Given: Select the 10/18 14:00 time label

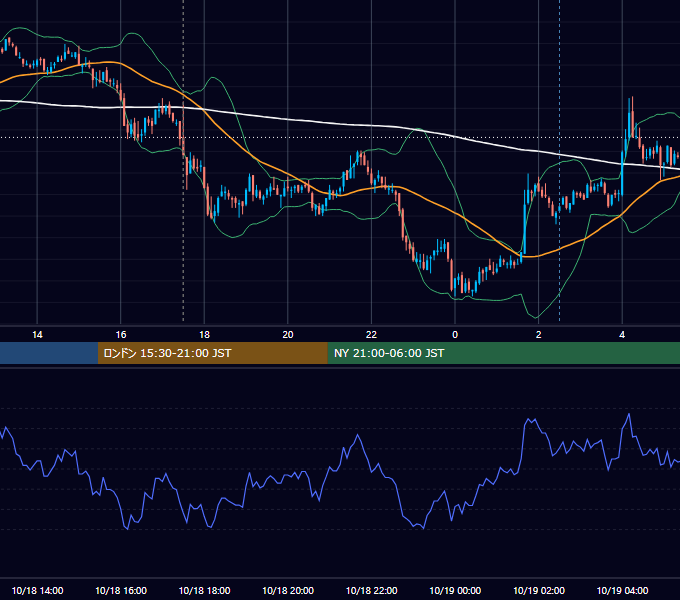Looking at the screenshot, I should click(x=37, y=590).
